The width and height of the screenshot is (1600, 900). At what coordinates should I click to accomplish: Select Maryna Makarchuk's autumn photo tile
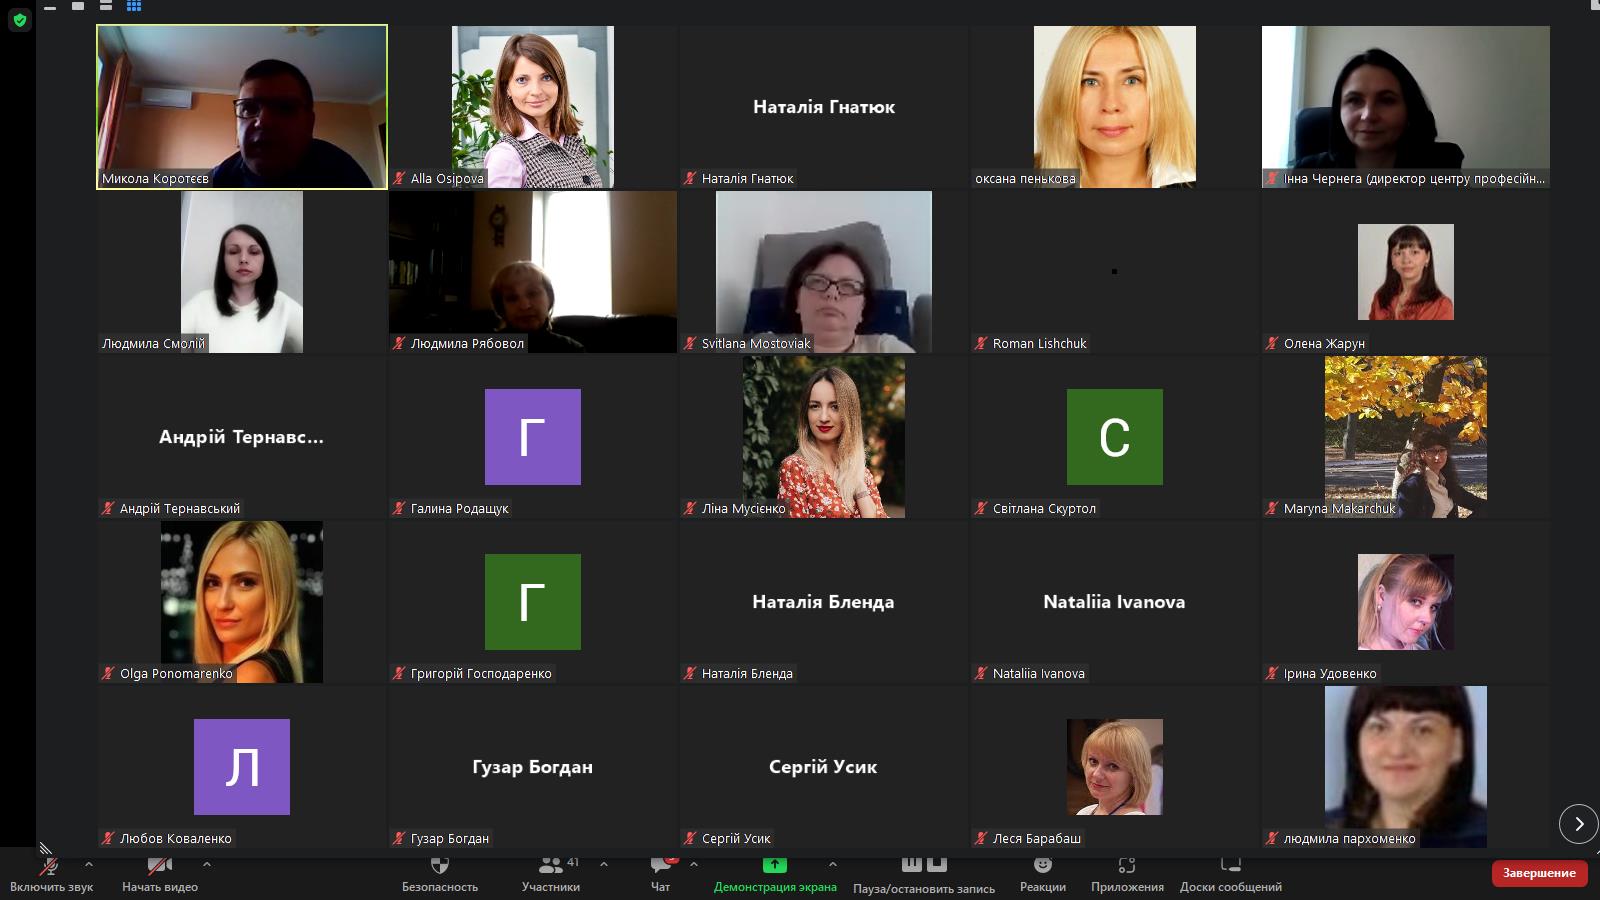coord(1405,437)
